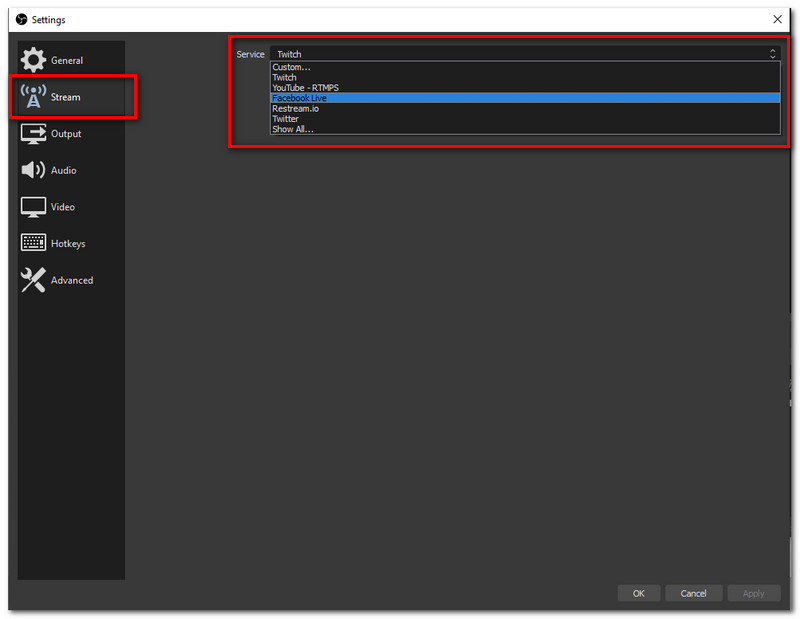Image resolution: width=800 pixels, height=619 pixels.
Task: Click Show All... in the service list
Action: pos(525,129)
